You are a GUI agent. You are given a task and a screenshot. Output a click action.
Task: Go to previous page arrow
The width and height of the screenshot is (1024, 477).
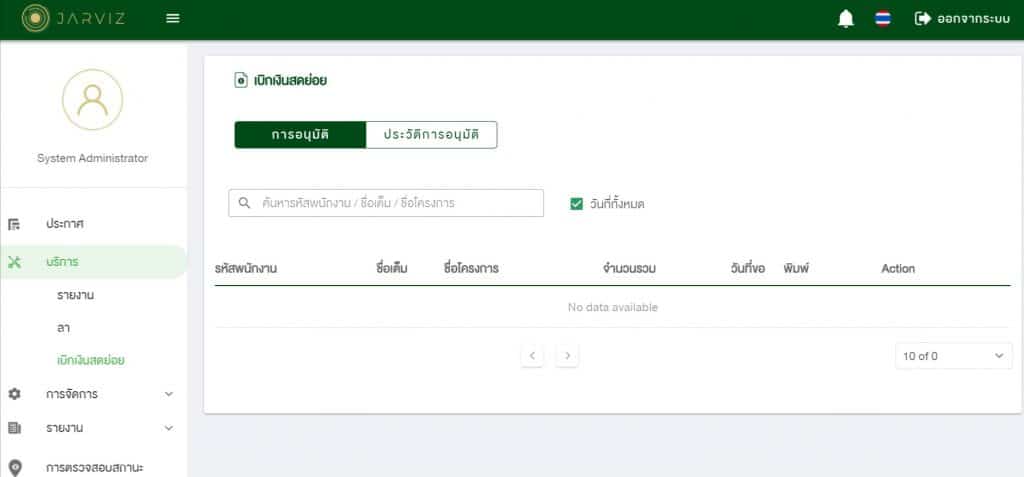(532, 356)
